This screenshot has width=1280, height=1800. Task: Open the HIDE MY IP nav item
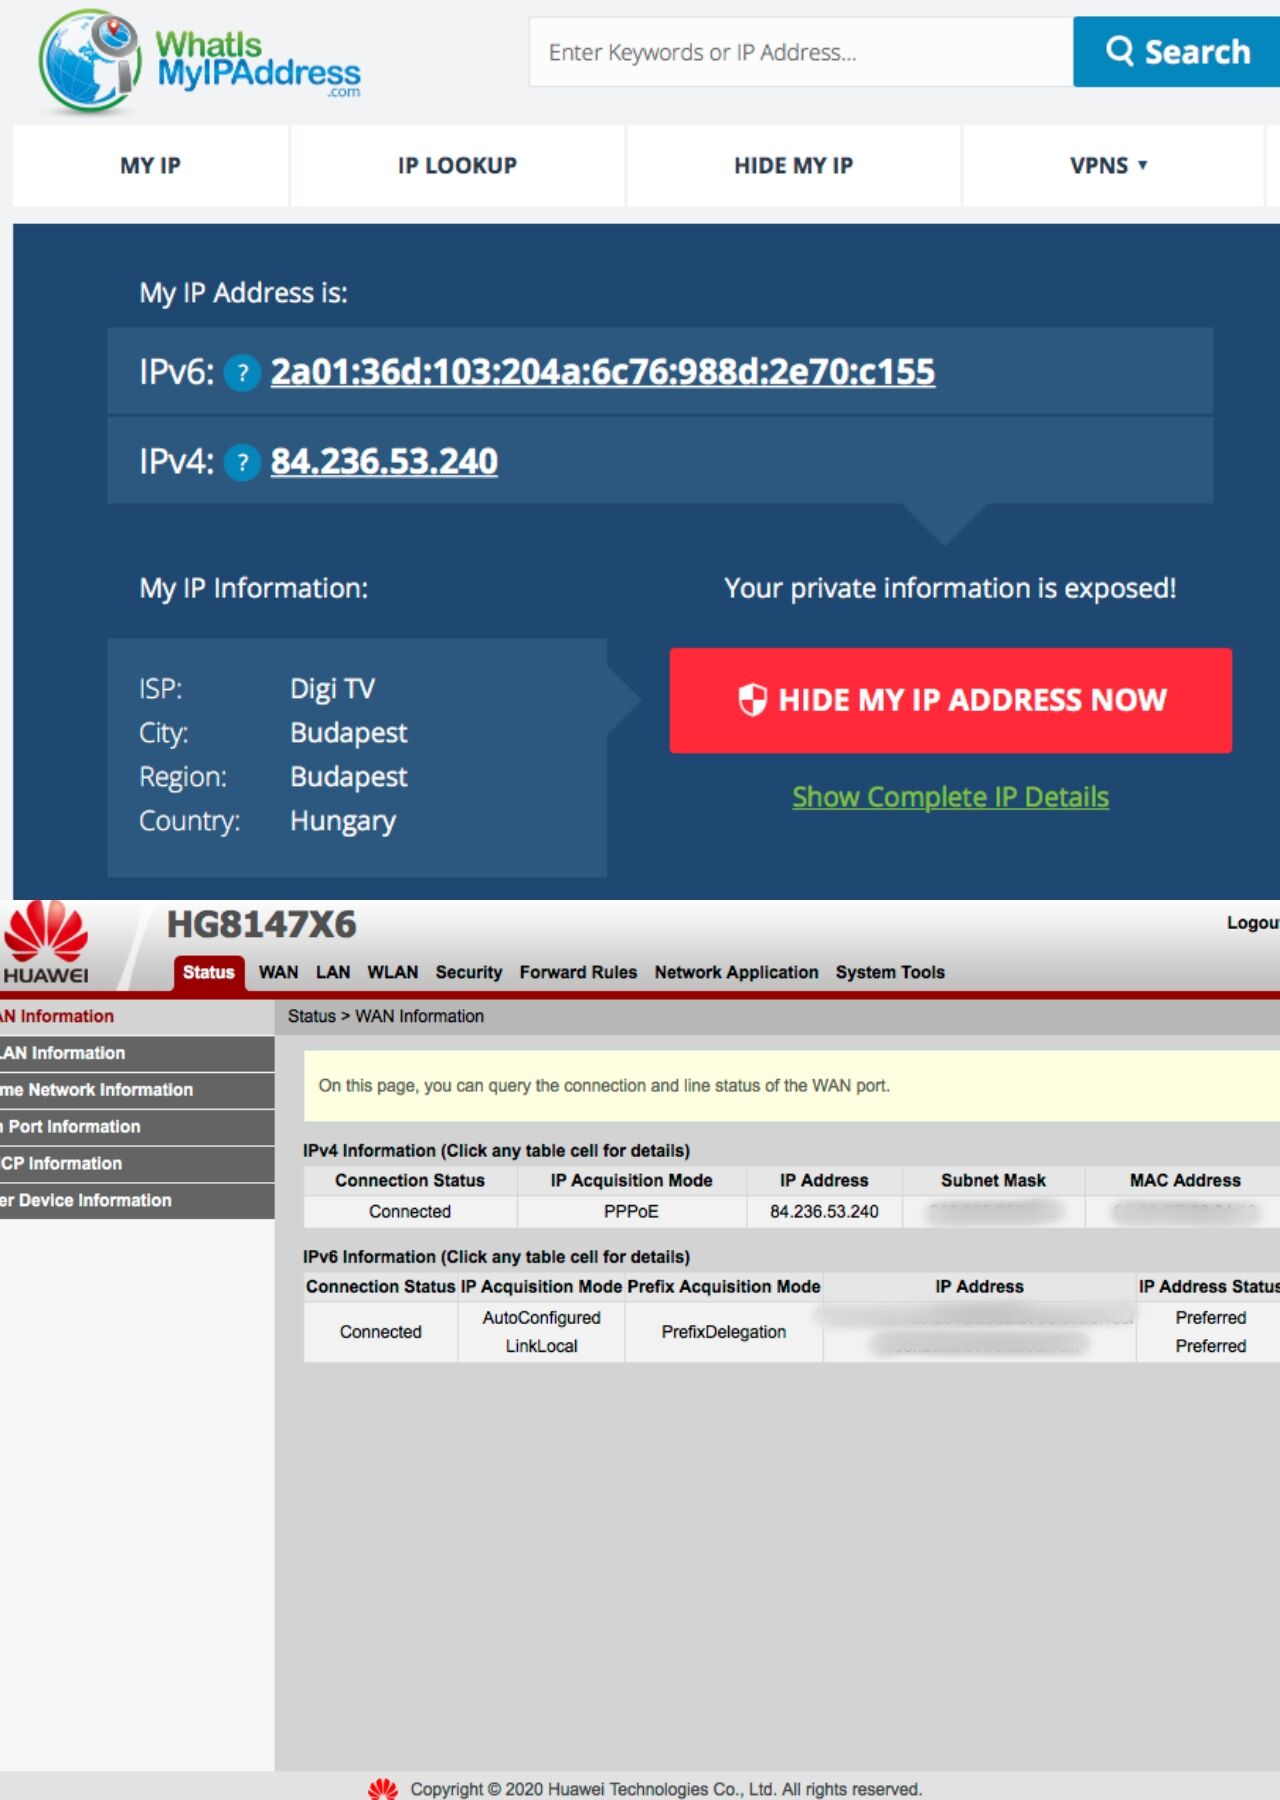[794, 166]
